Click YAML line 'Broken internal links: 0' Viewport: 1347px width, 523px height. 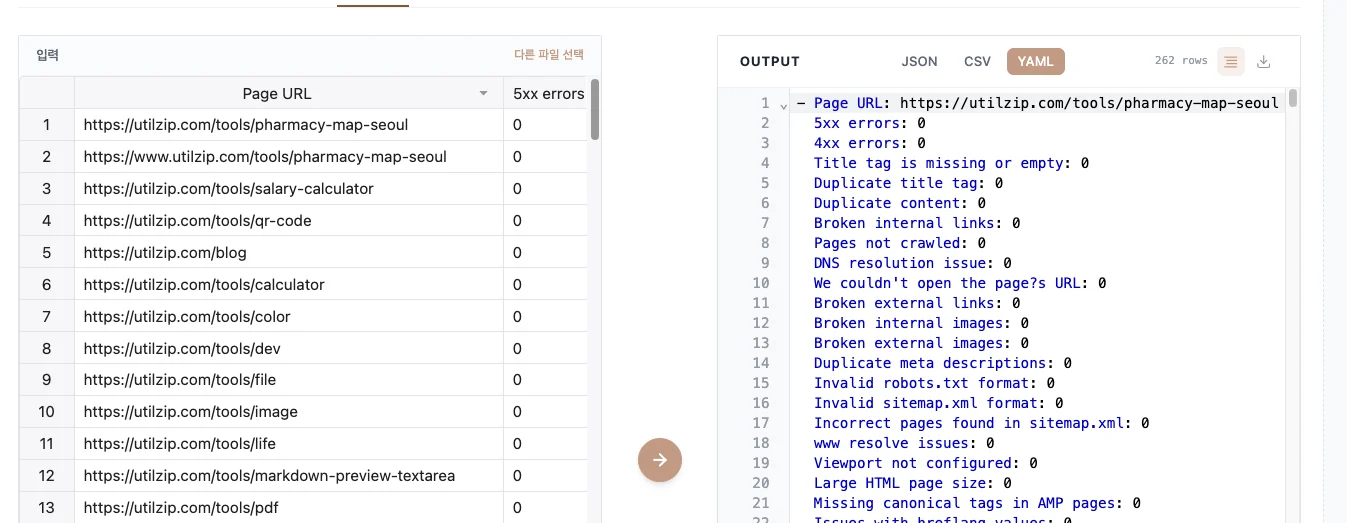(917, 223)
